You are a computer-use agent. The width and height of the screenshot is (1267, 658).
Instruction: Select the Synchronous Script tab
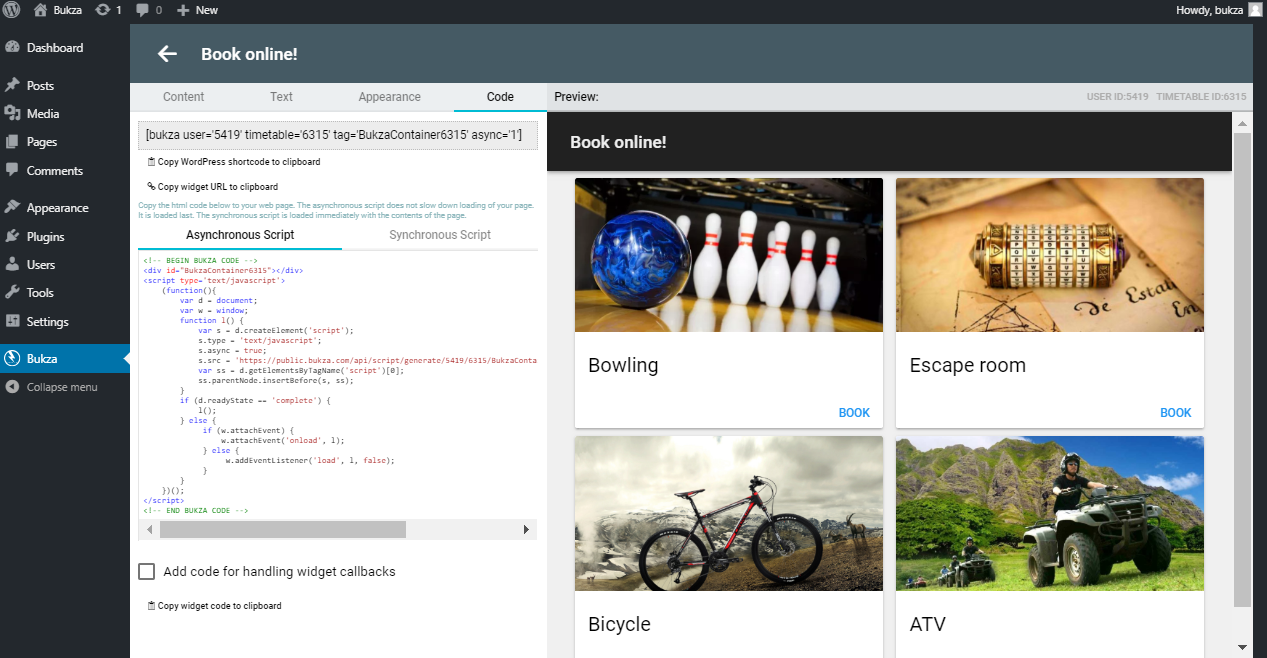tap(440, 235)
